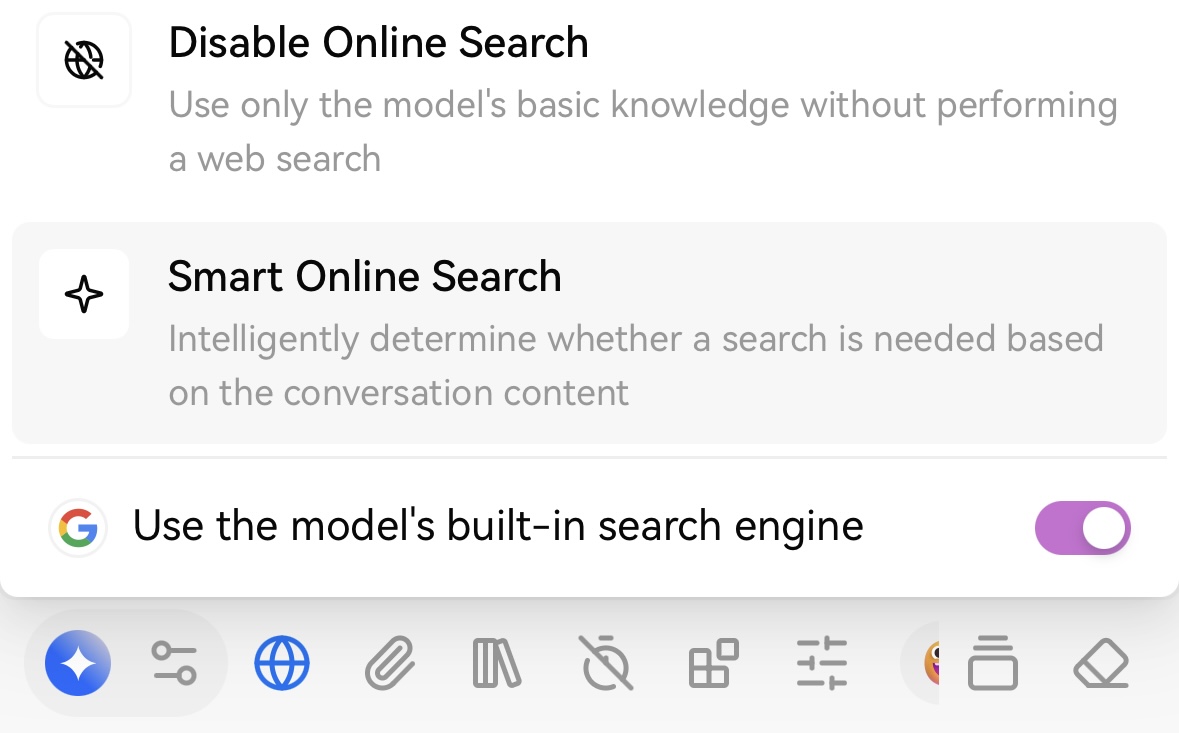Open the tuning sliders settings icon

pyautogui.click(x=822, y=663)
